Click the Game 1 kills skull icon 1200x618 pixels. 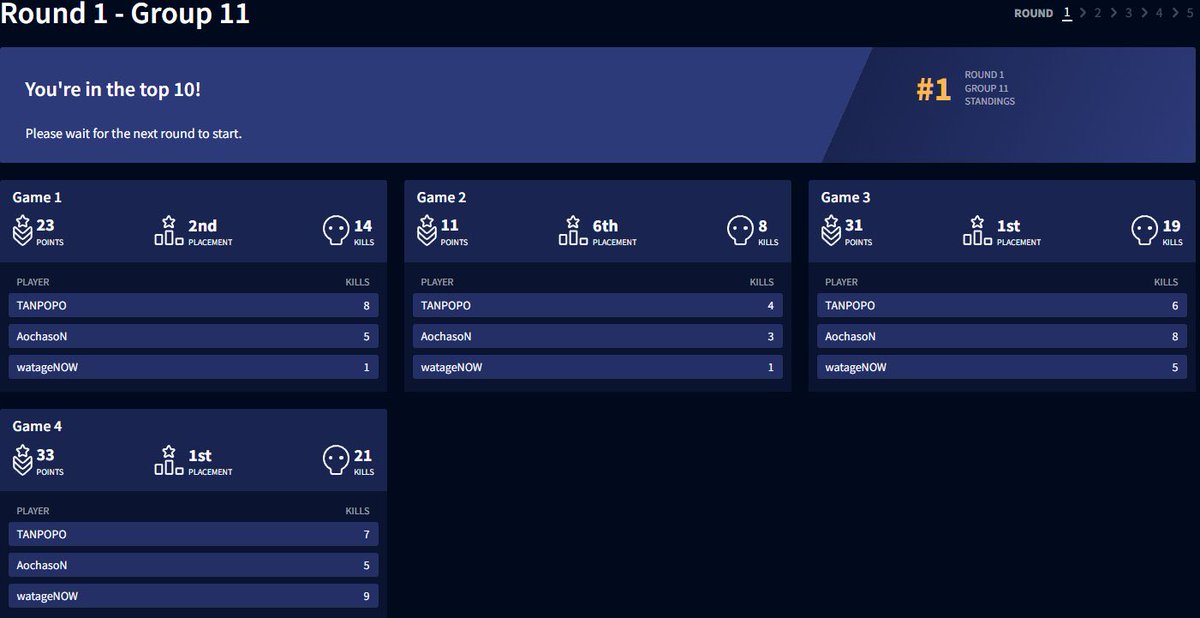336,231
